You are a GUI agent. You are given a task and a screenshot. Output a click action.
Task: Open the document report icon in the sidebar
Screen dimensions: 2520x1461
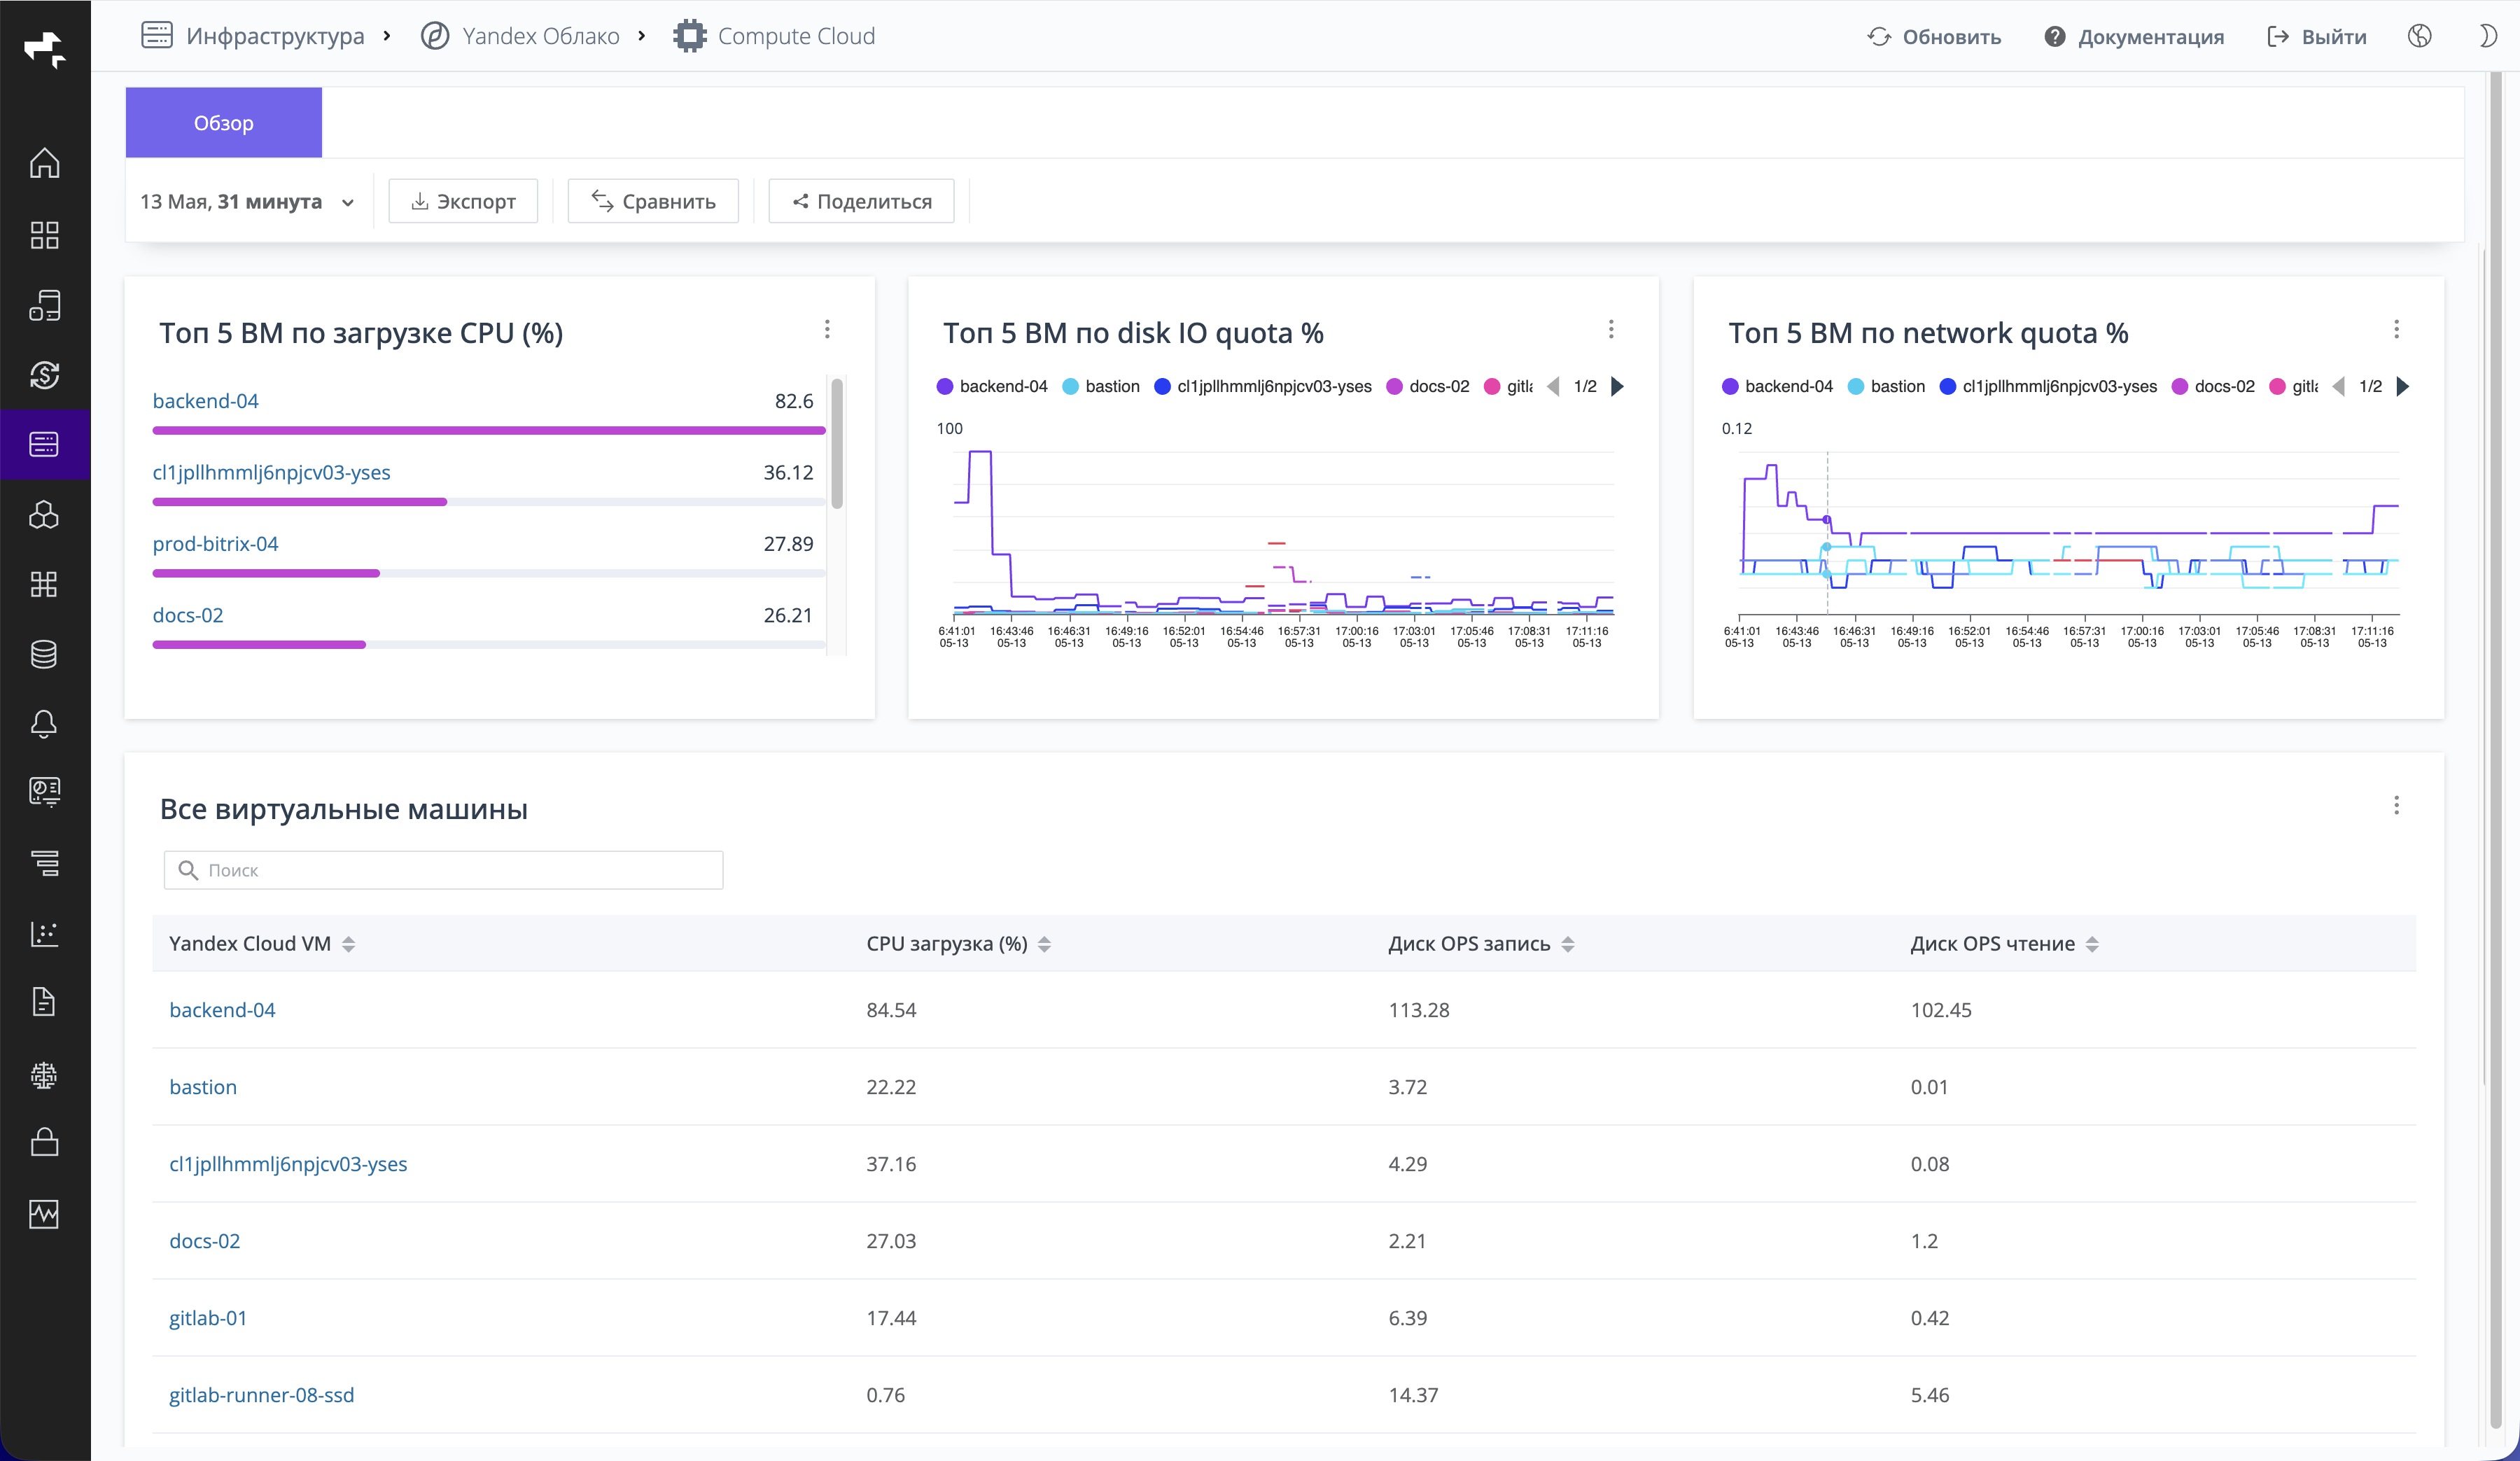[x=44, y=1001]
